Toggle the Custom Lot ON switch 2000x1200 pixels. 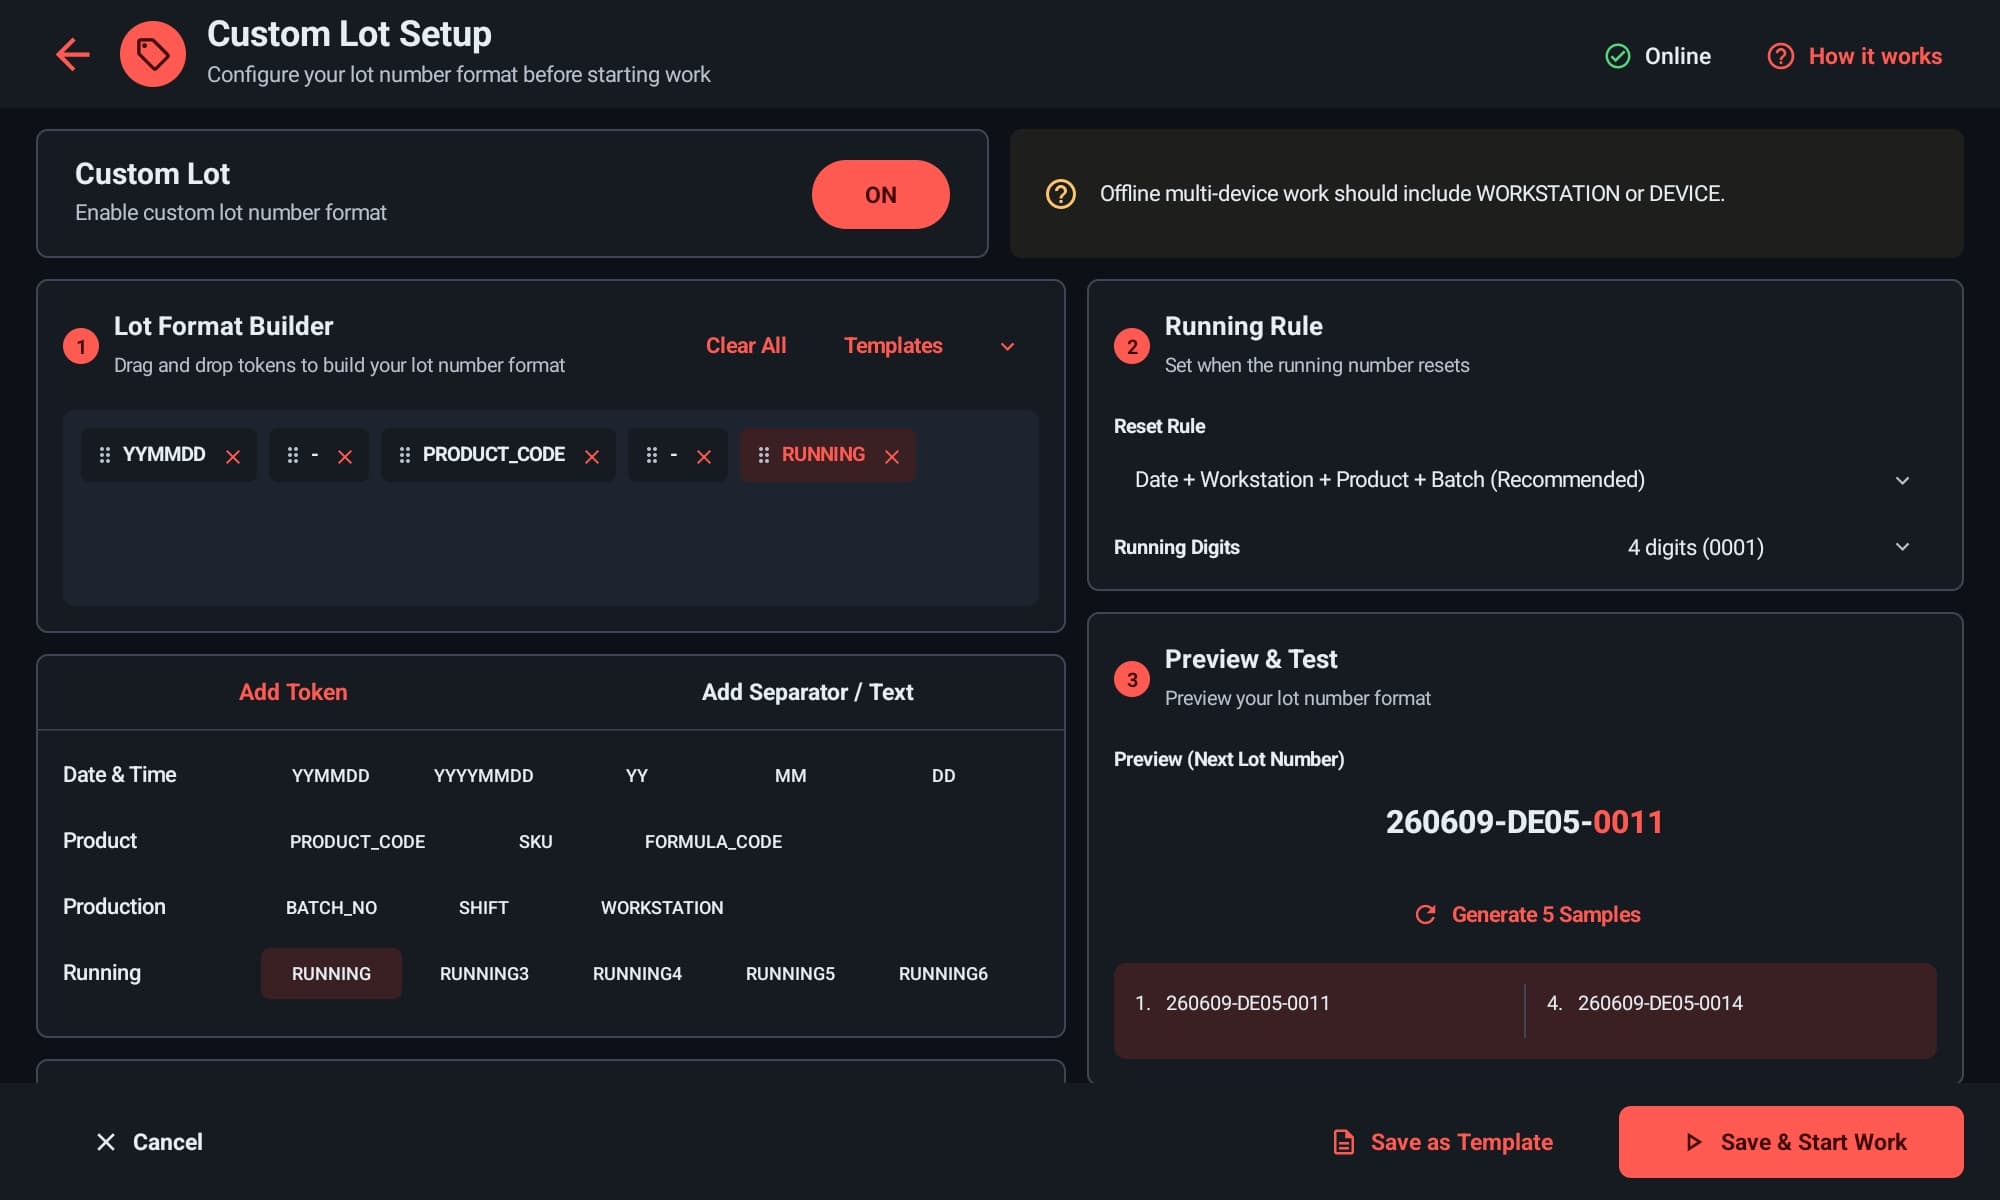[880, 194]
